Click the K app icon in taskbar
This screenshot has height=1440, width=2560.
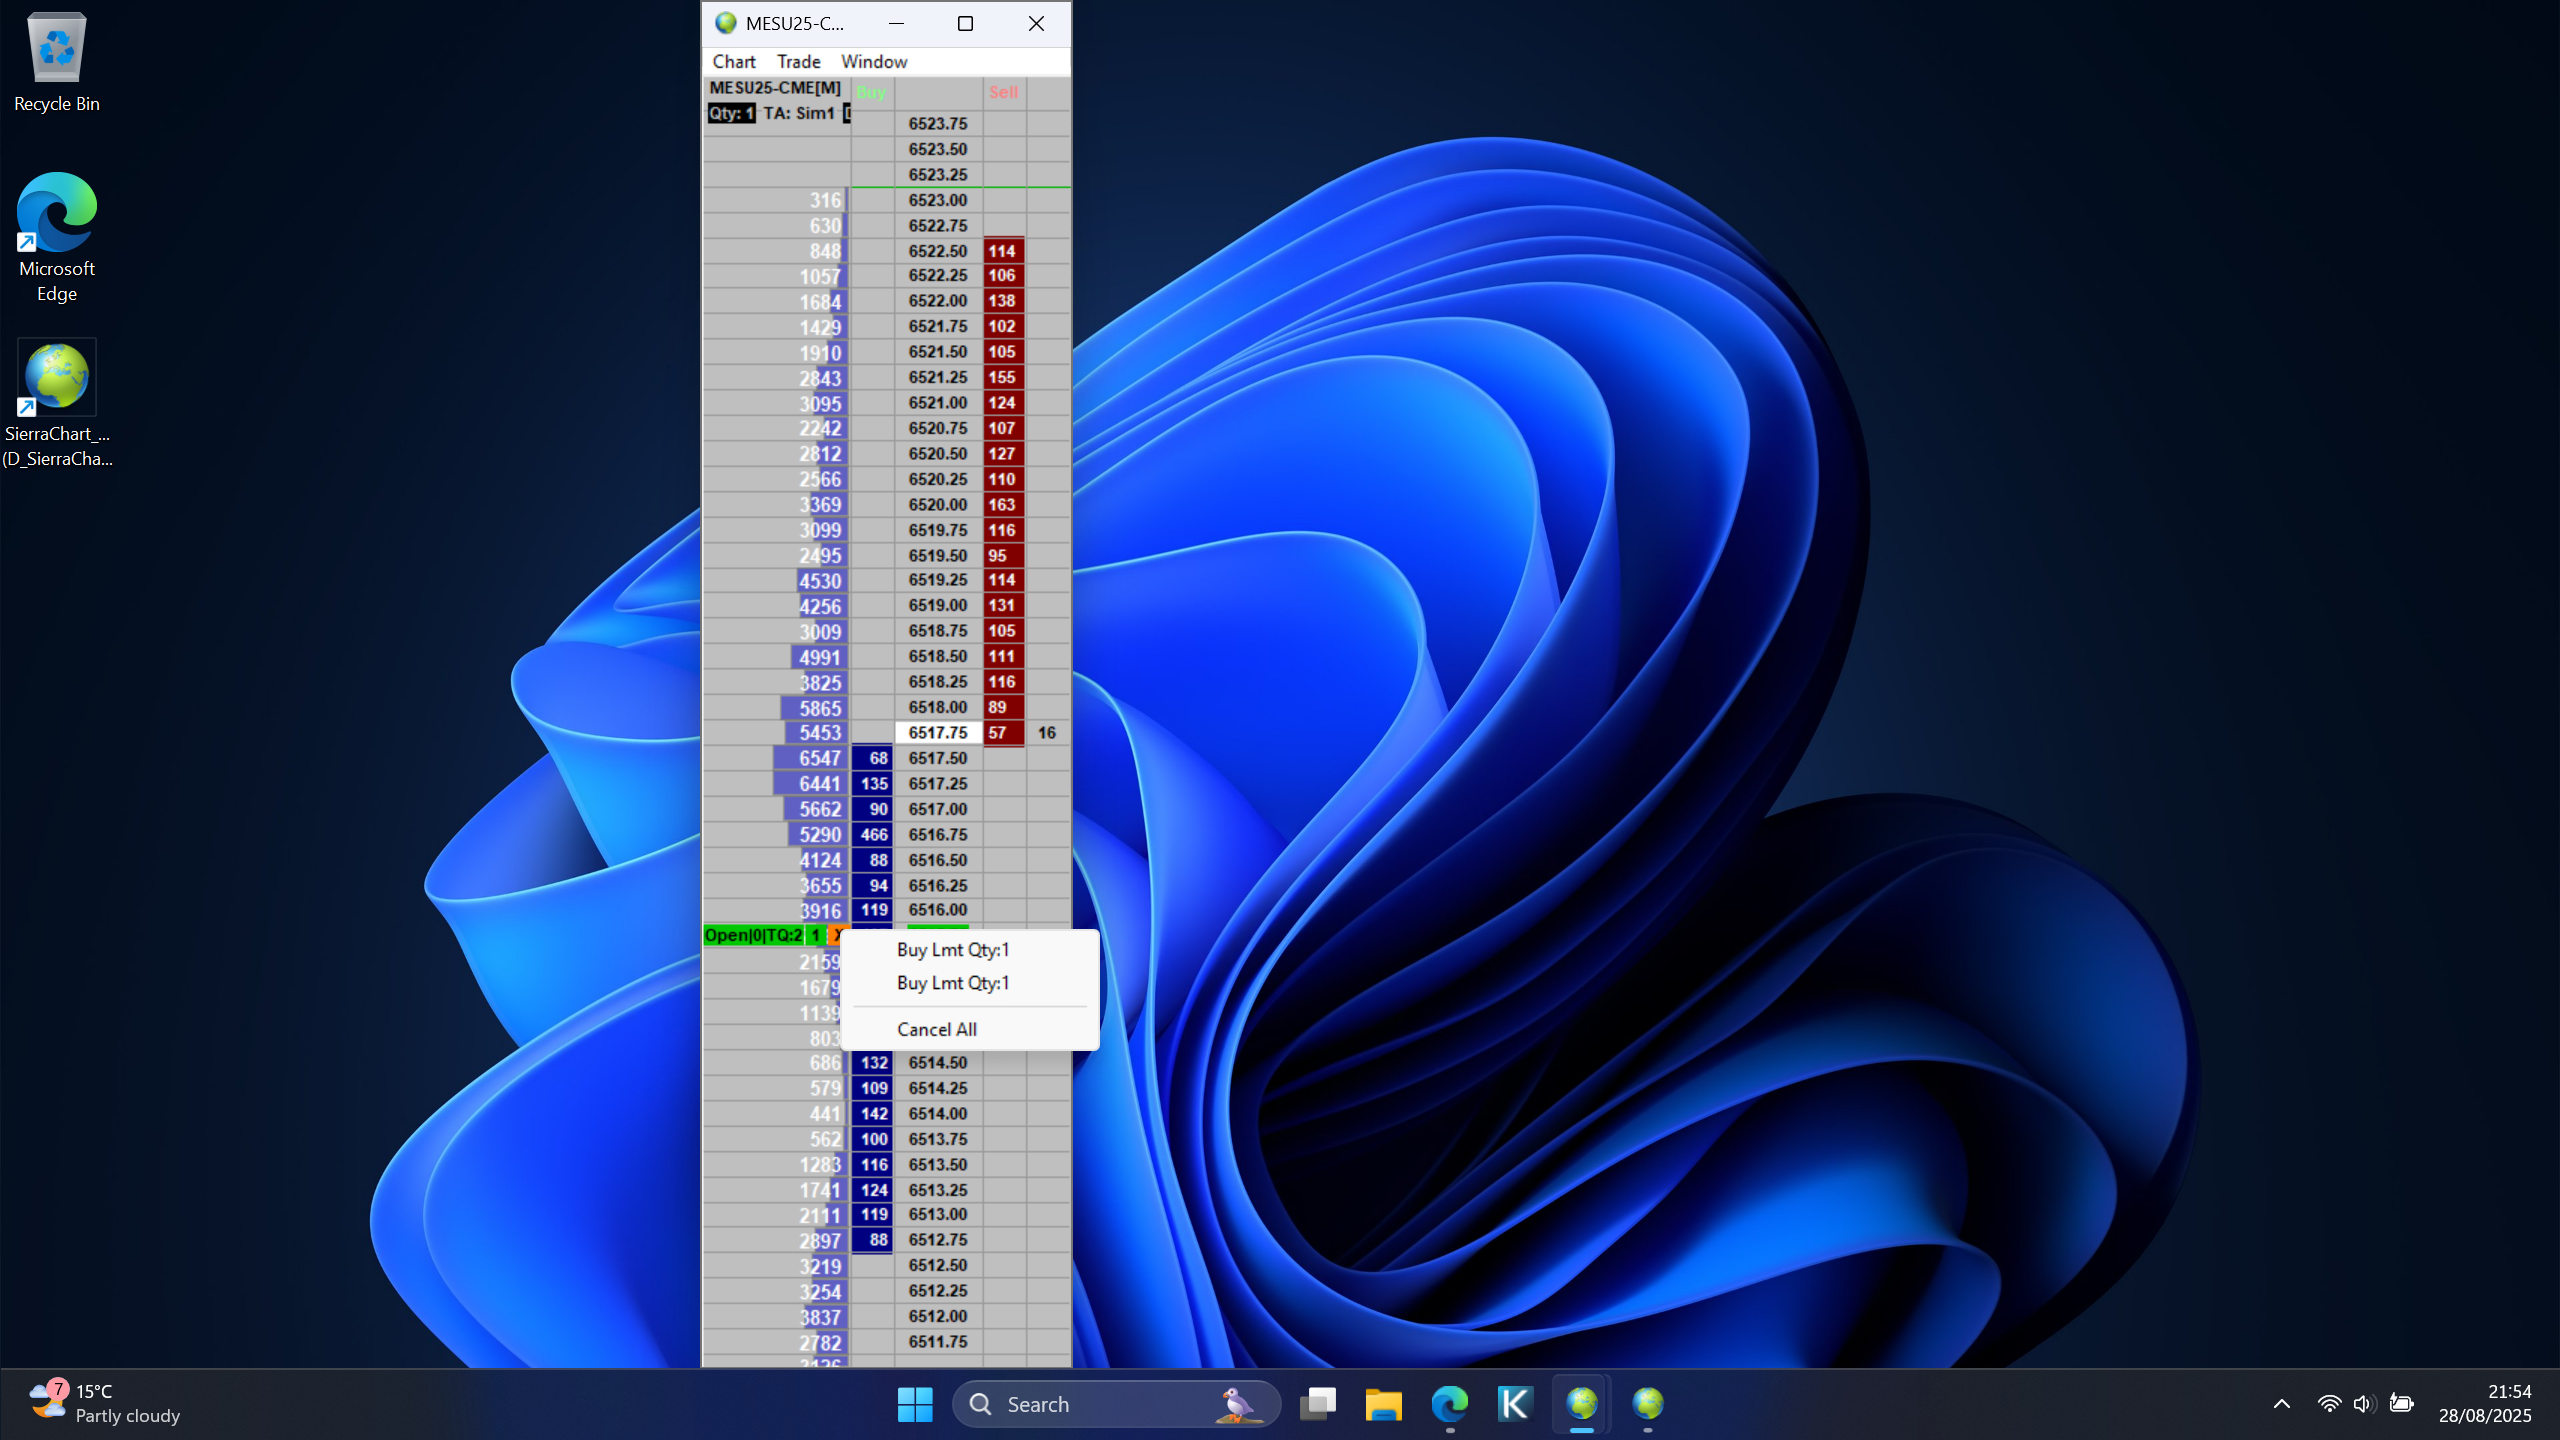point(1515,1404)
